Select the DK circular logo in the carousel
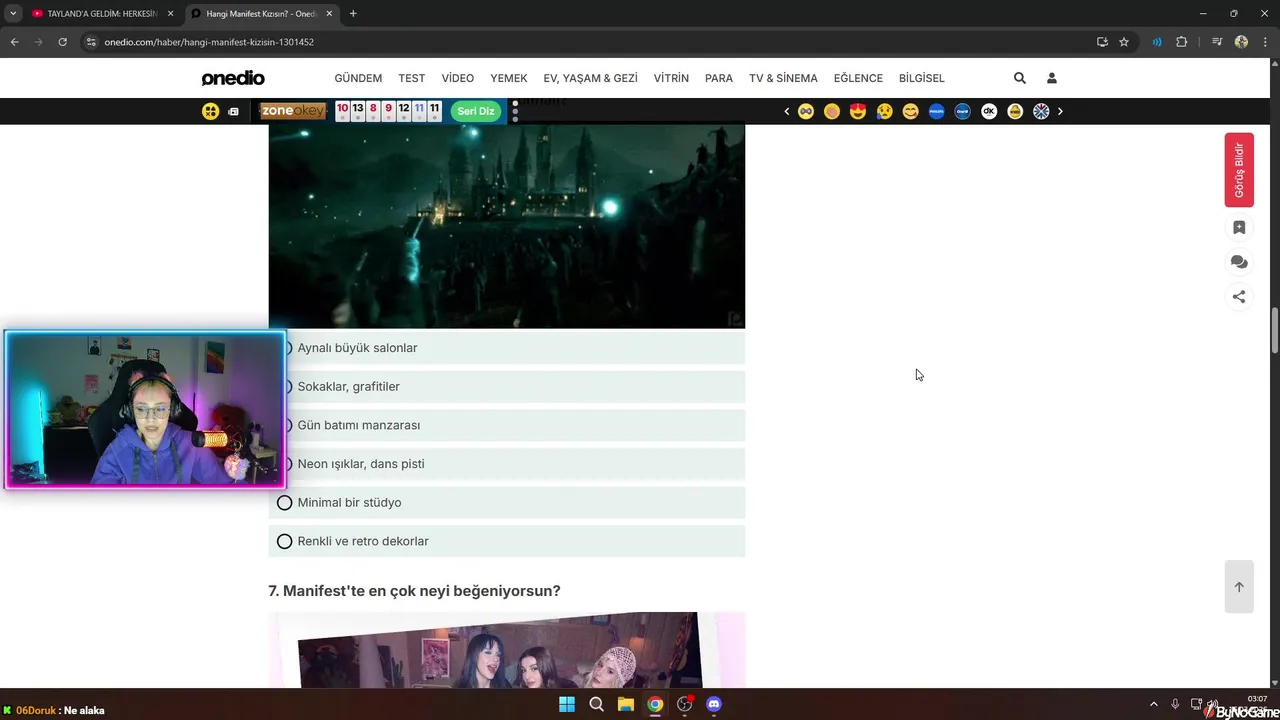The image size is (1280, 720). (x=989, y=111)
